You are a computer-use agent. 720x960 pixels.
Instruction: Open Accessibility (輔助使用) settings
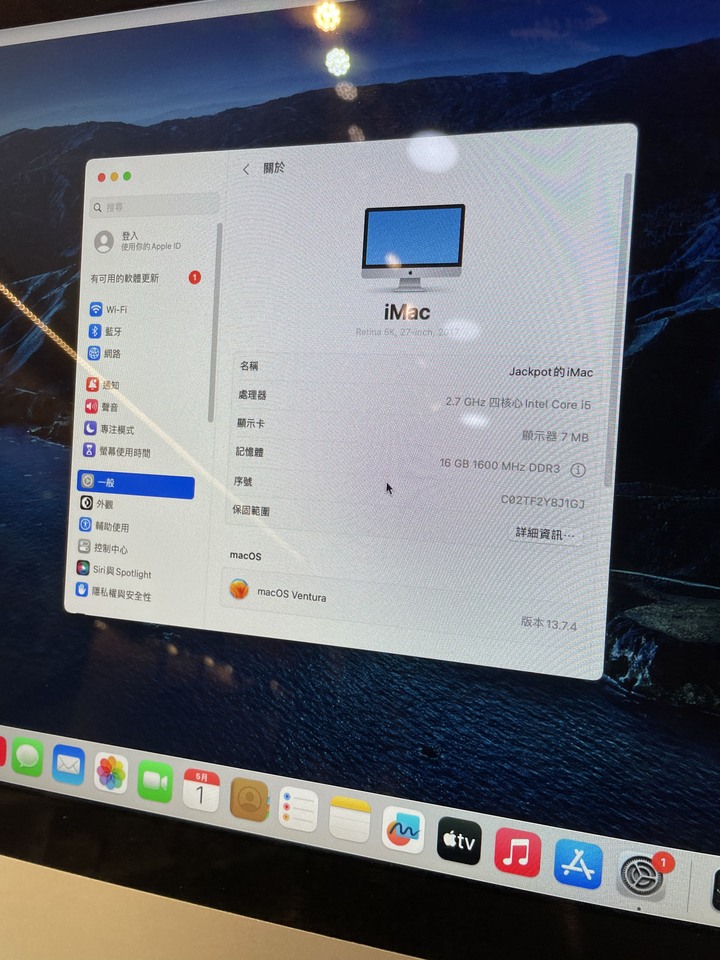104,526
